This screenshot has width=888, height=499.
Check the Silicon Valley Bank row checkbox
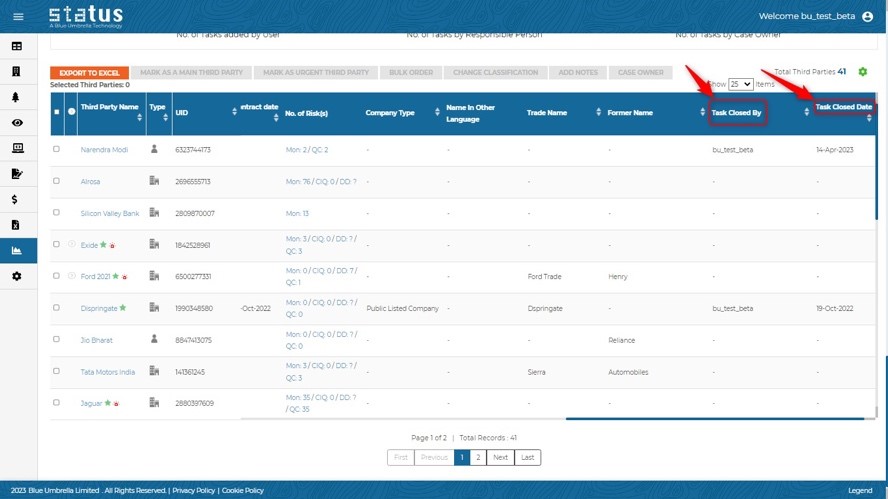(x=56, y=212)
